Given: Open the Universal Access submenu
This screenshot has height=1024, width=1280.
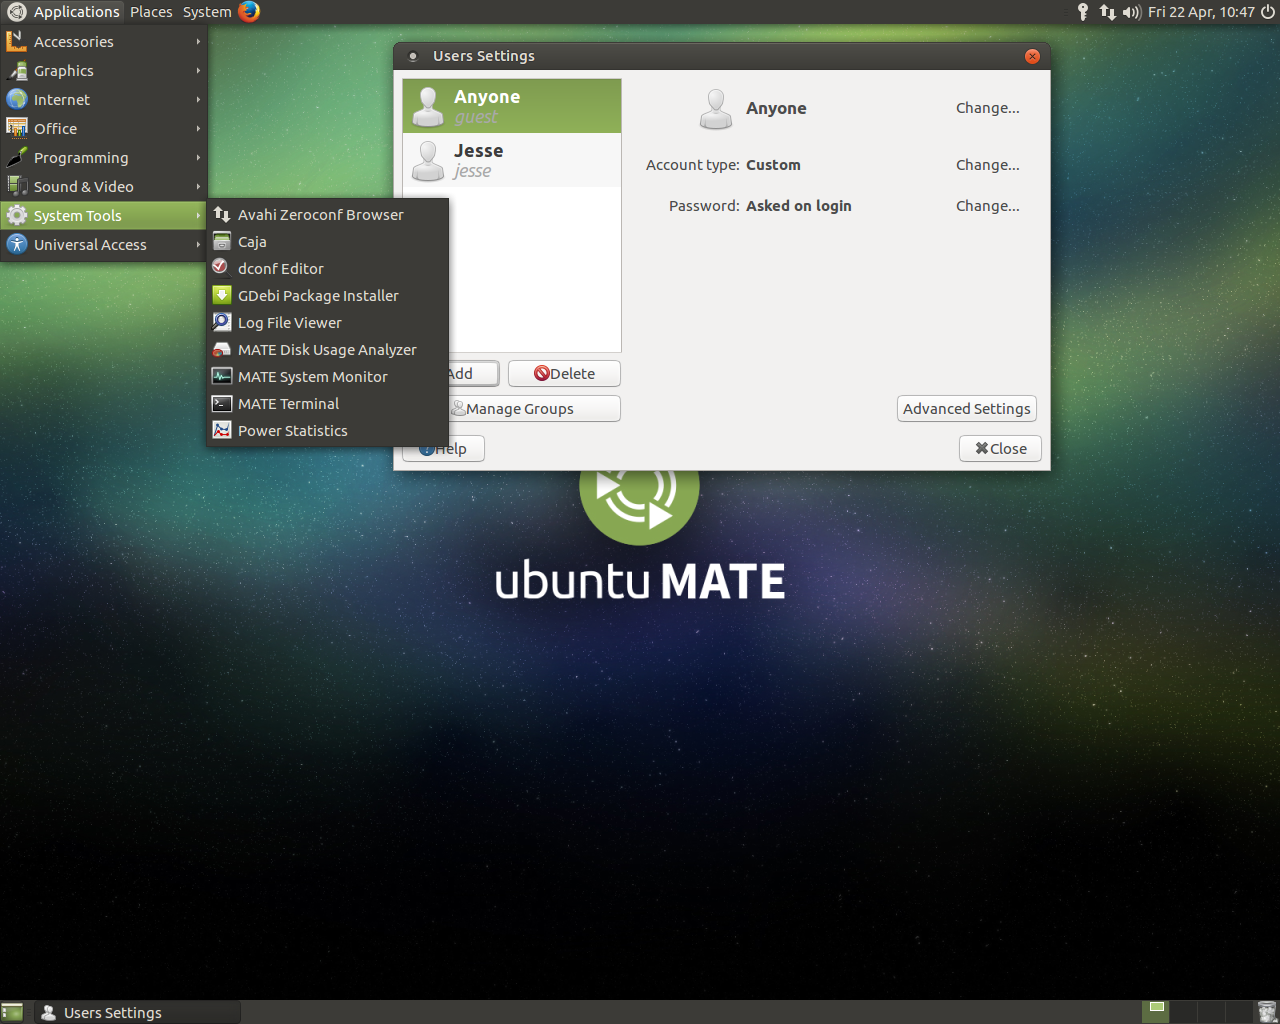Looking at the screenshot, I should pyautogui.click(x=104, y=245).
